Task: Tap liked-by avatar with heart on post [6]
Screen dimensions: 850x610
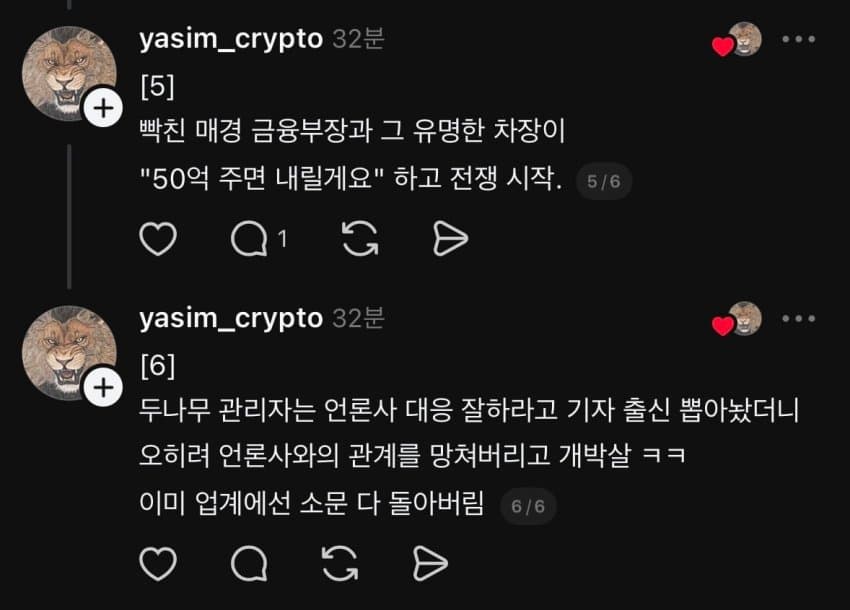Action: [737, 319]
